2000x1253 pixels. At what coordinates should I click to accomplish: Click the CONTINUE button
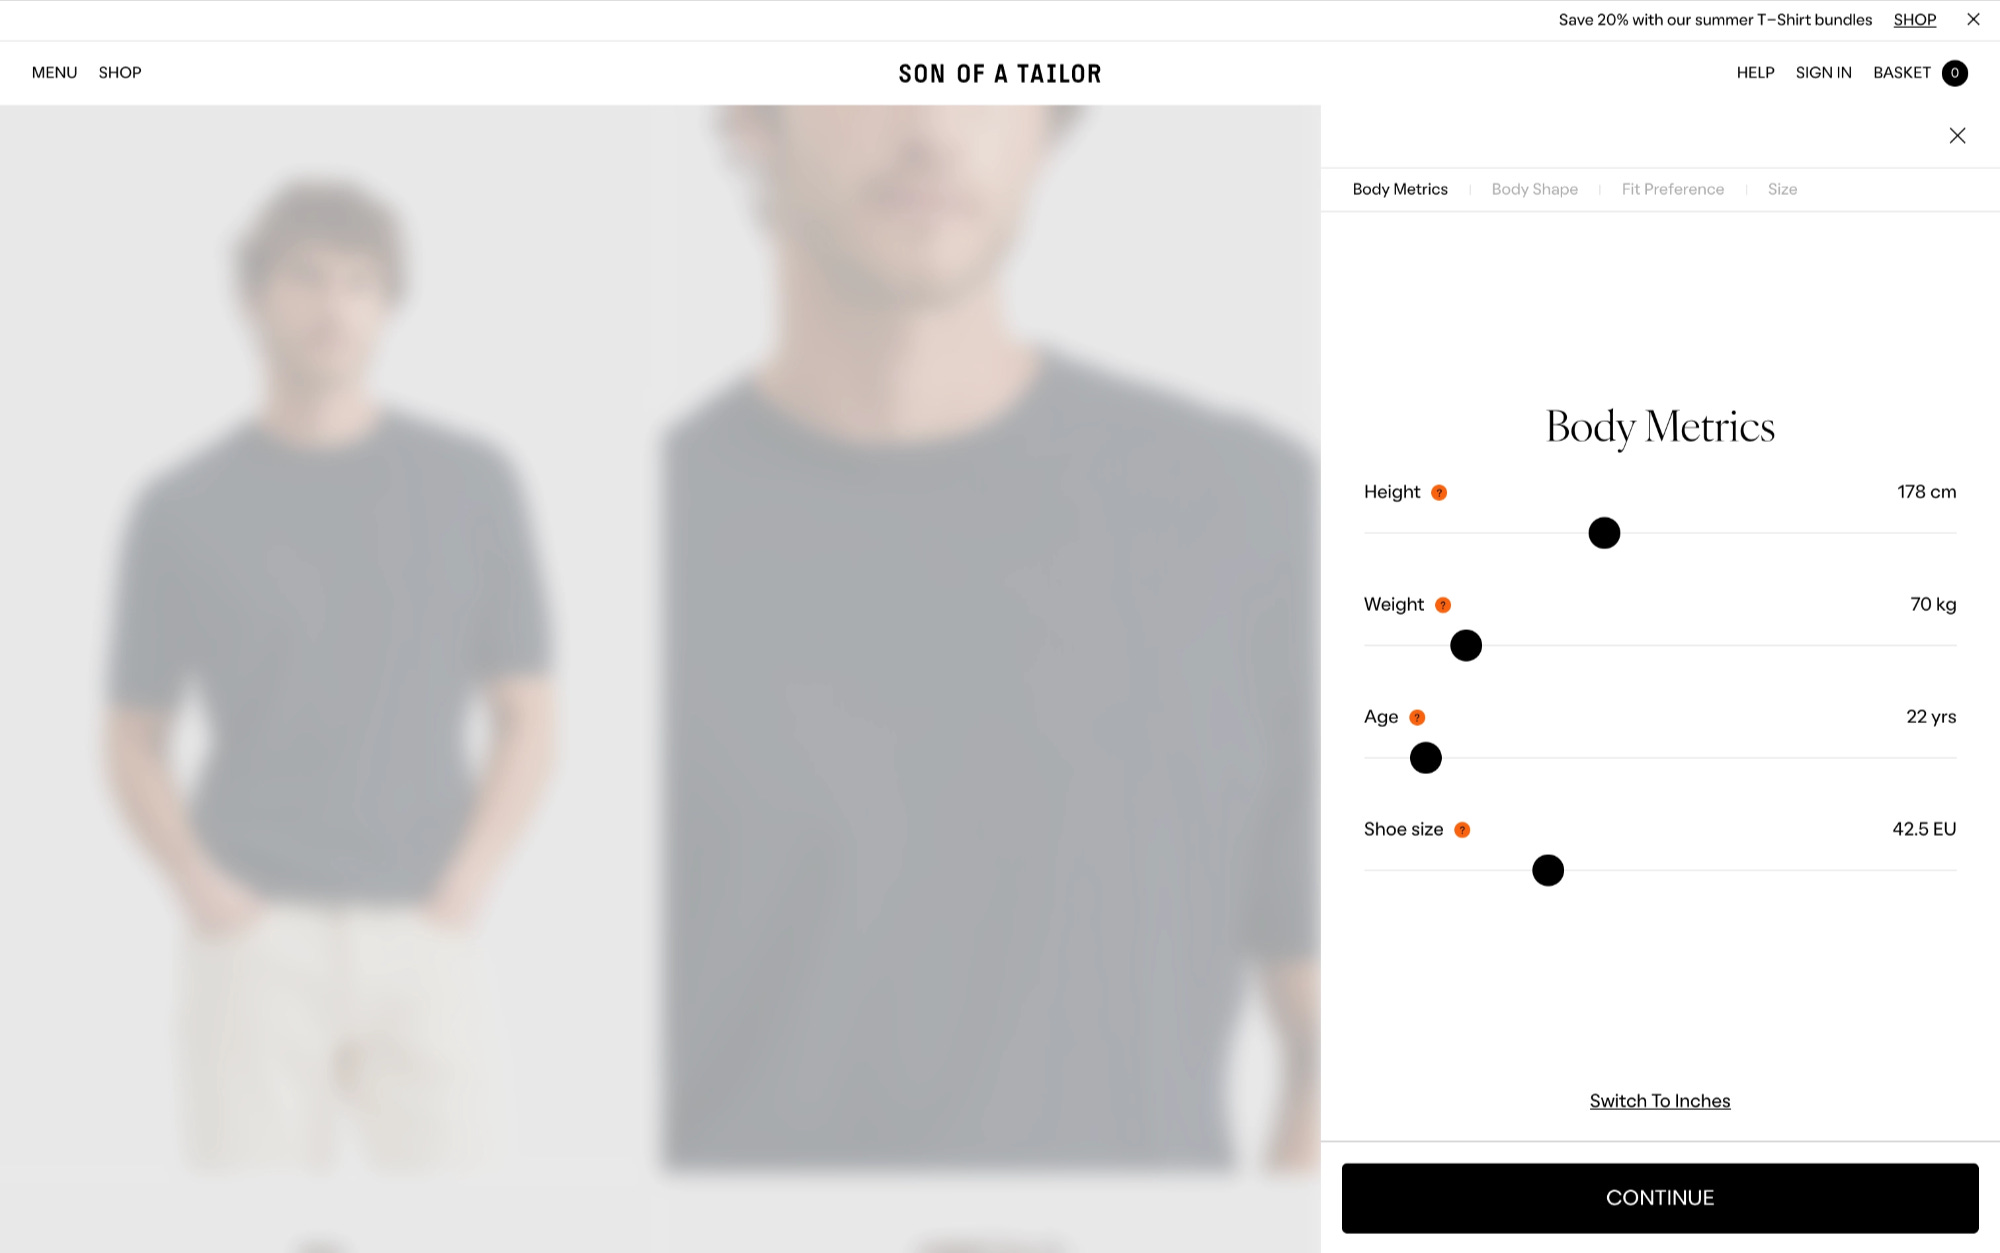[1660, 1198]
